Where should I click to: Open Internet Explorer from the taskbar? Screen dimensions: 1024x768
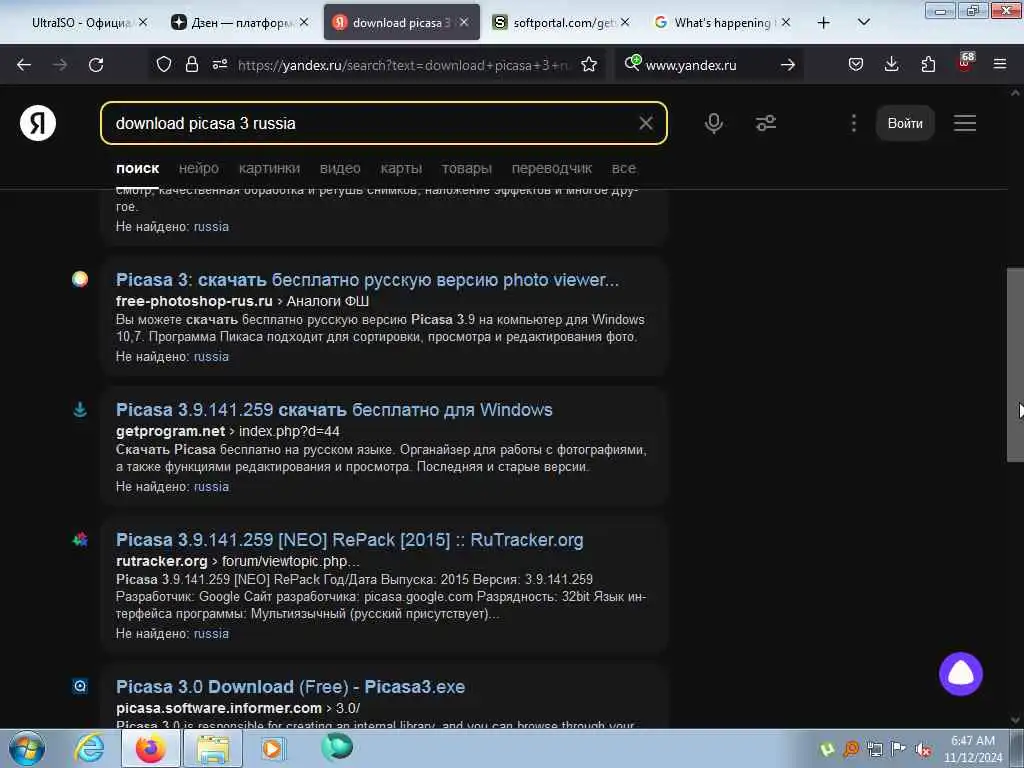click(x=89, y=748)
